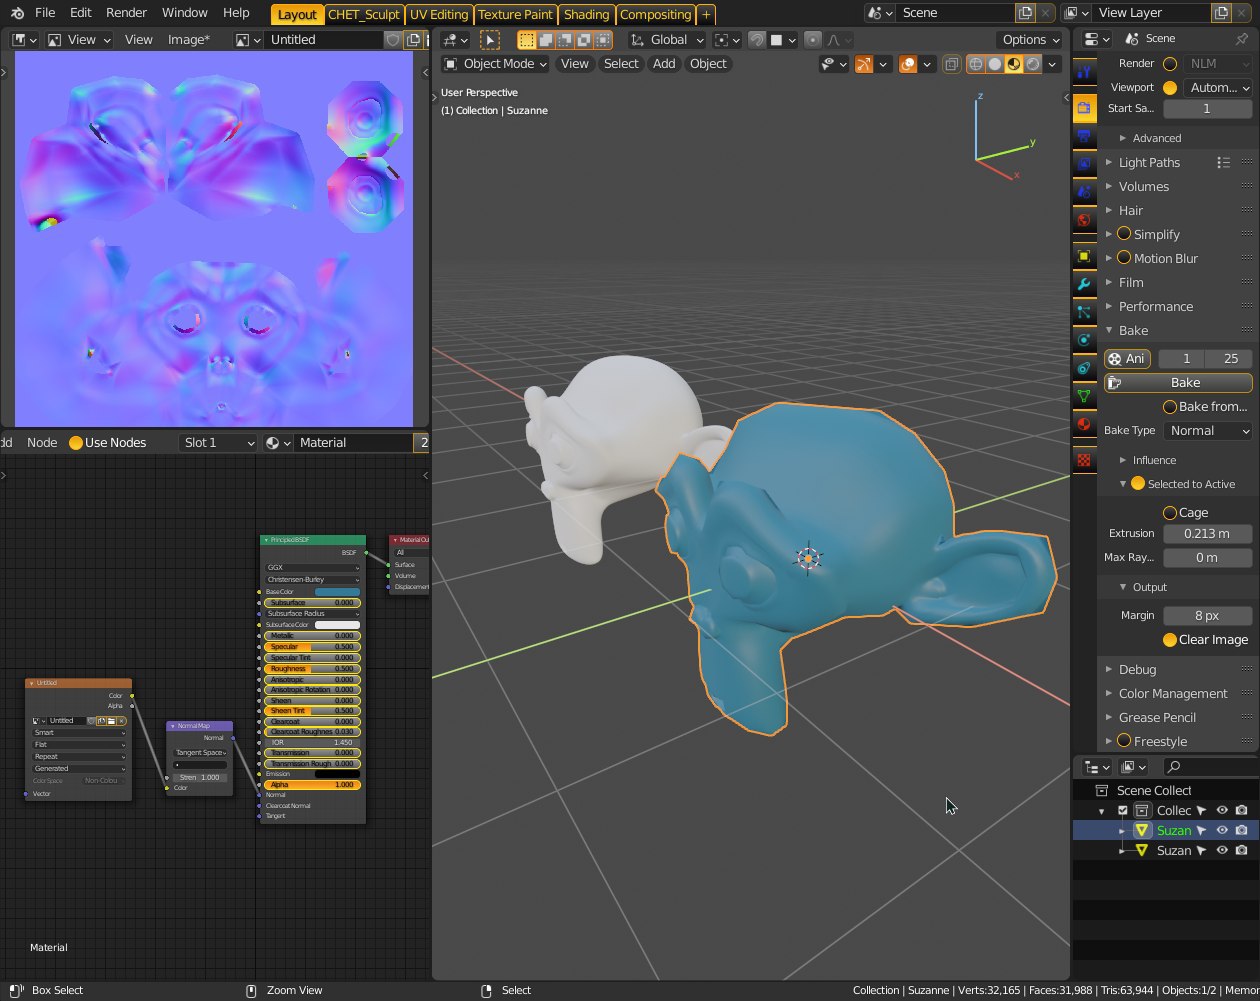Open the Object properties tab
Image resolution: width=1260 pixels, height=1001 pixels.
(x=1084, y=256)
